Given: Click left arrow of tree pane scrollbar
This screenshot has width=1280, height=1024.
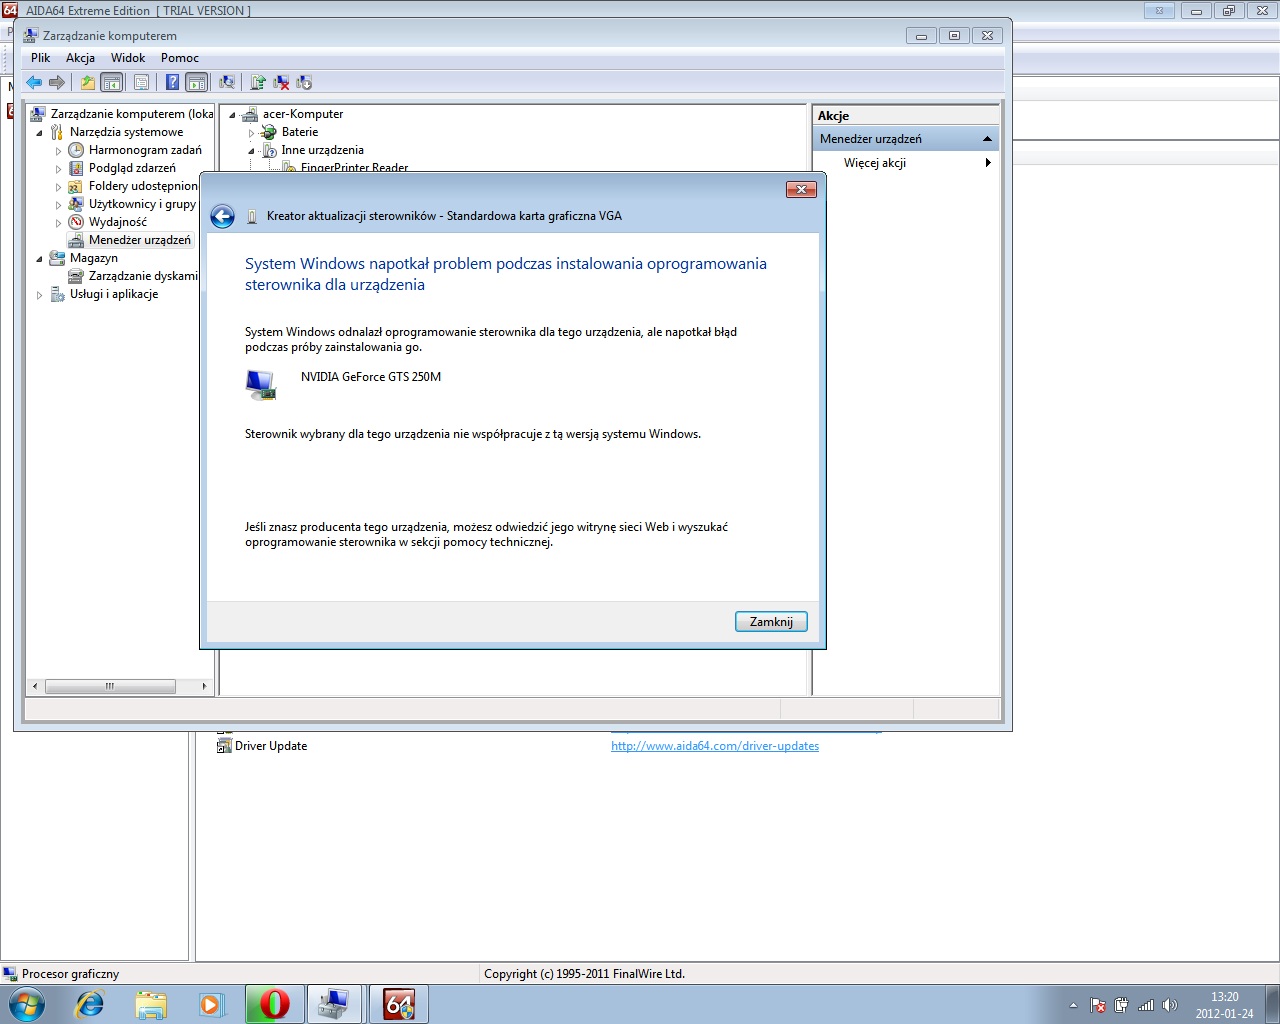Looking at the screenshot, I should (x=35, y=686).
